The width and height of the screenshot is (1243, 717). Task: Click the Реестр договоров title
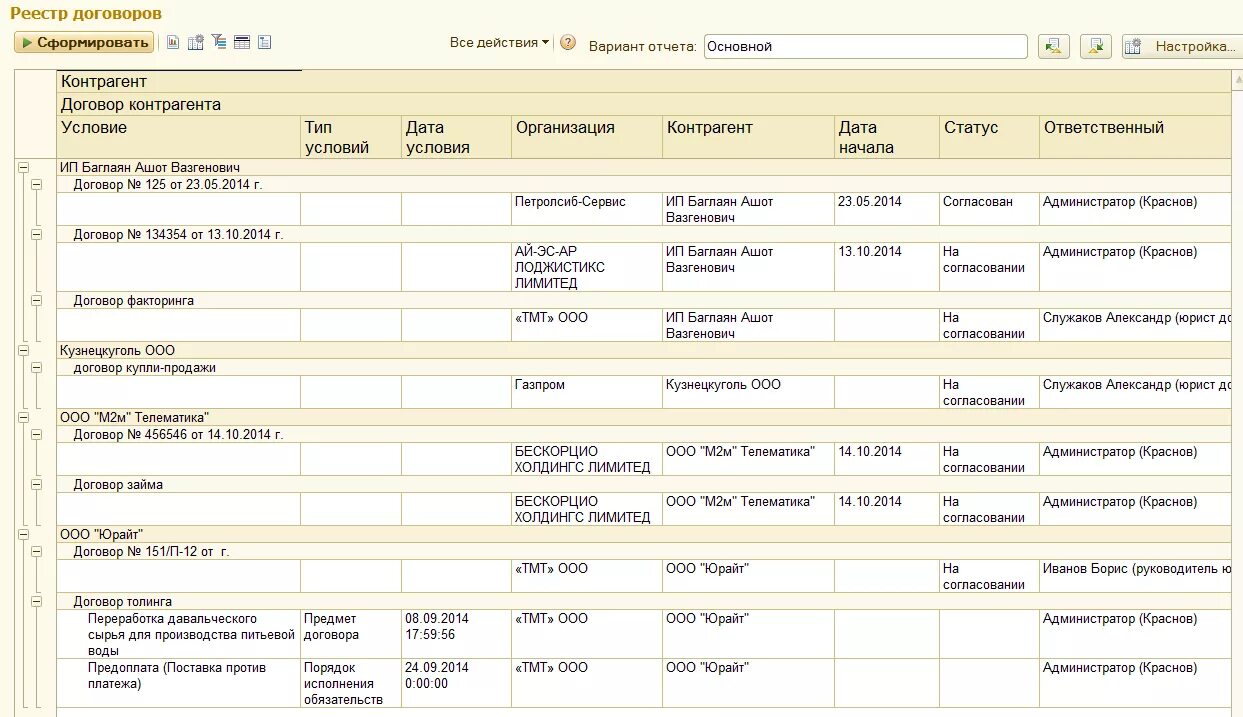[x=86, y=14]
